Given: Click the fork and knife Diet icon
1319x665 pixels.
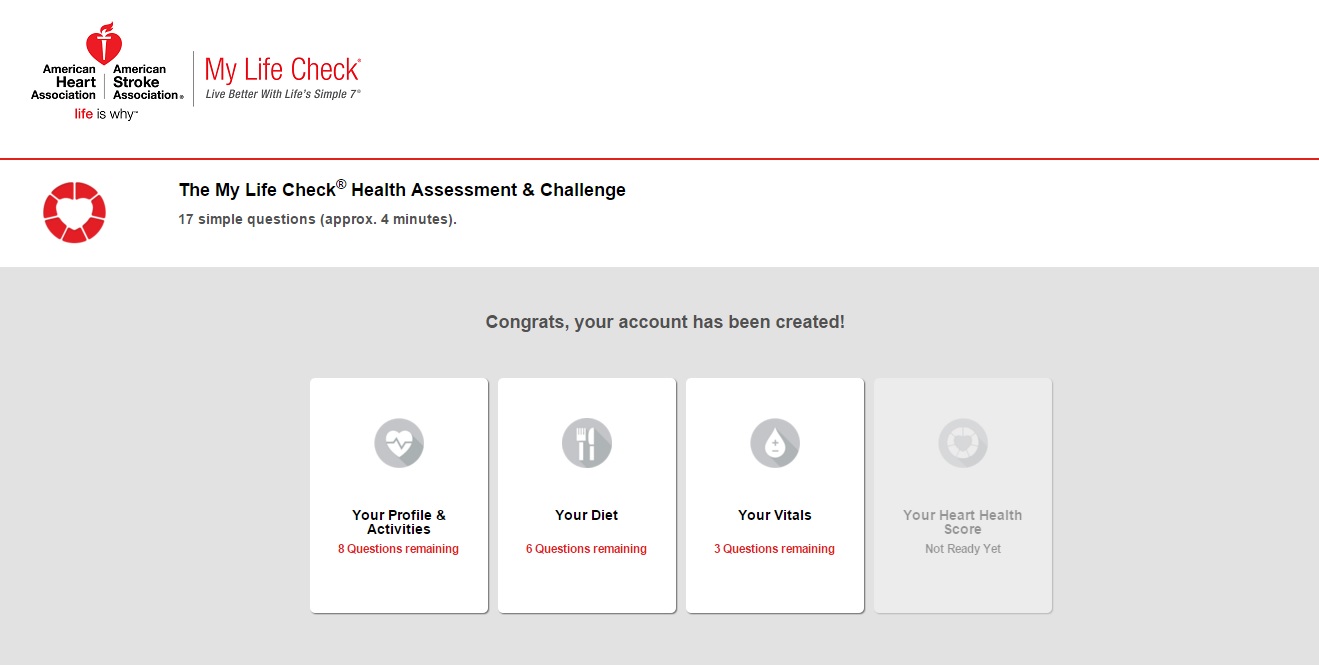Looking at the screenshot, I should click(587, 443).
